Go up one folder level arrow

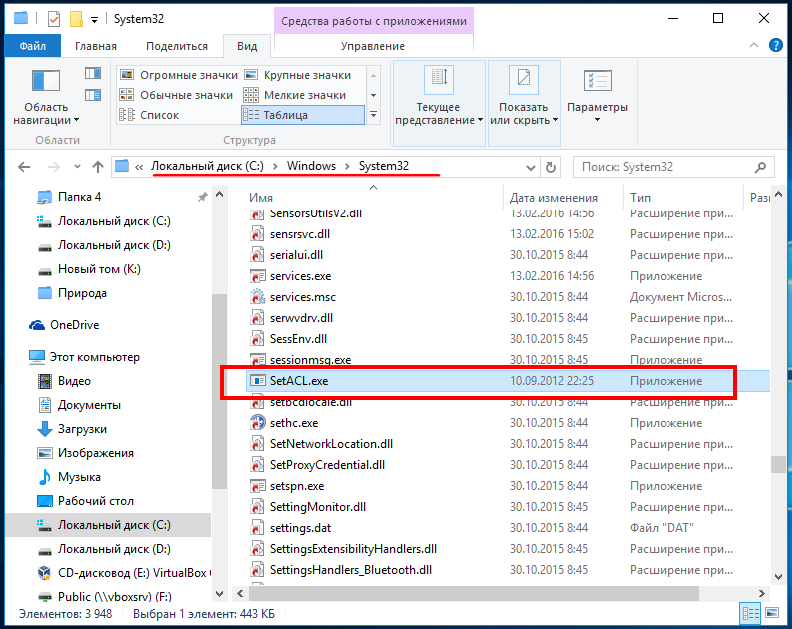coord(97,167)
